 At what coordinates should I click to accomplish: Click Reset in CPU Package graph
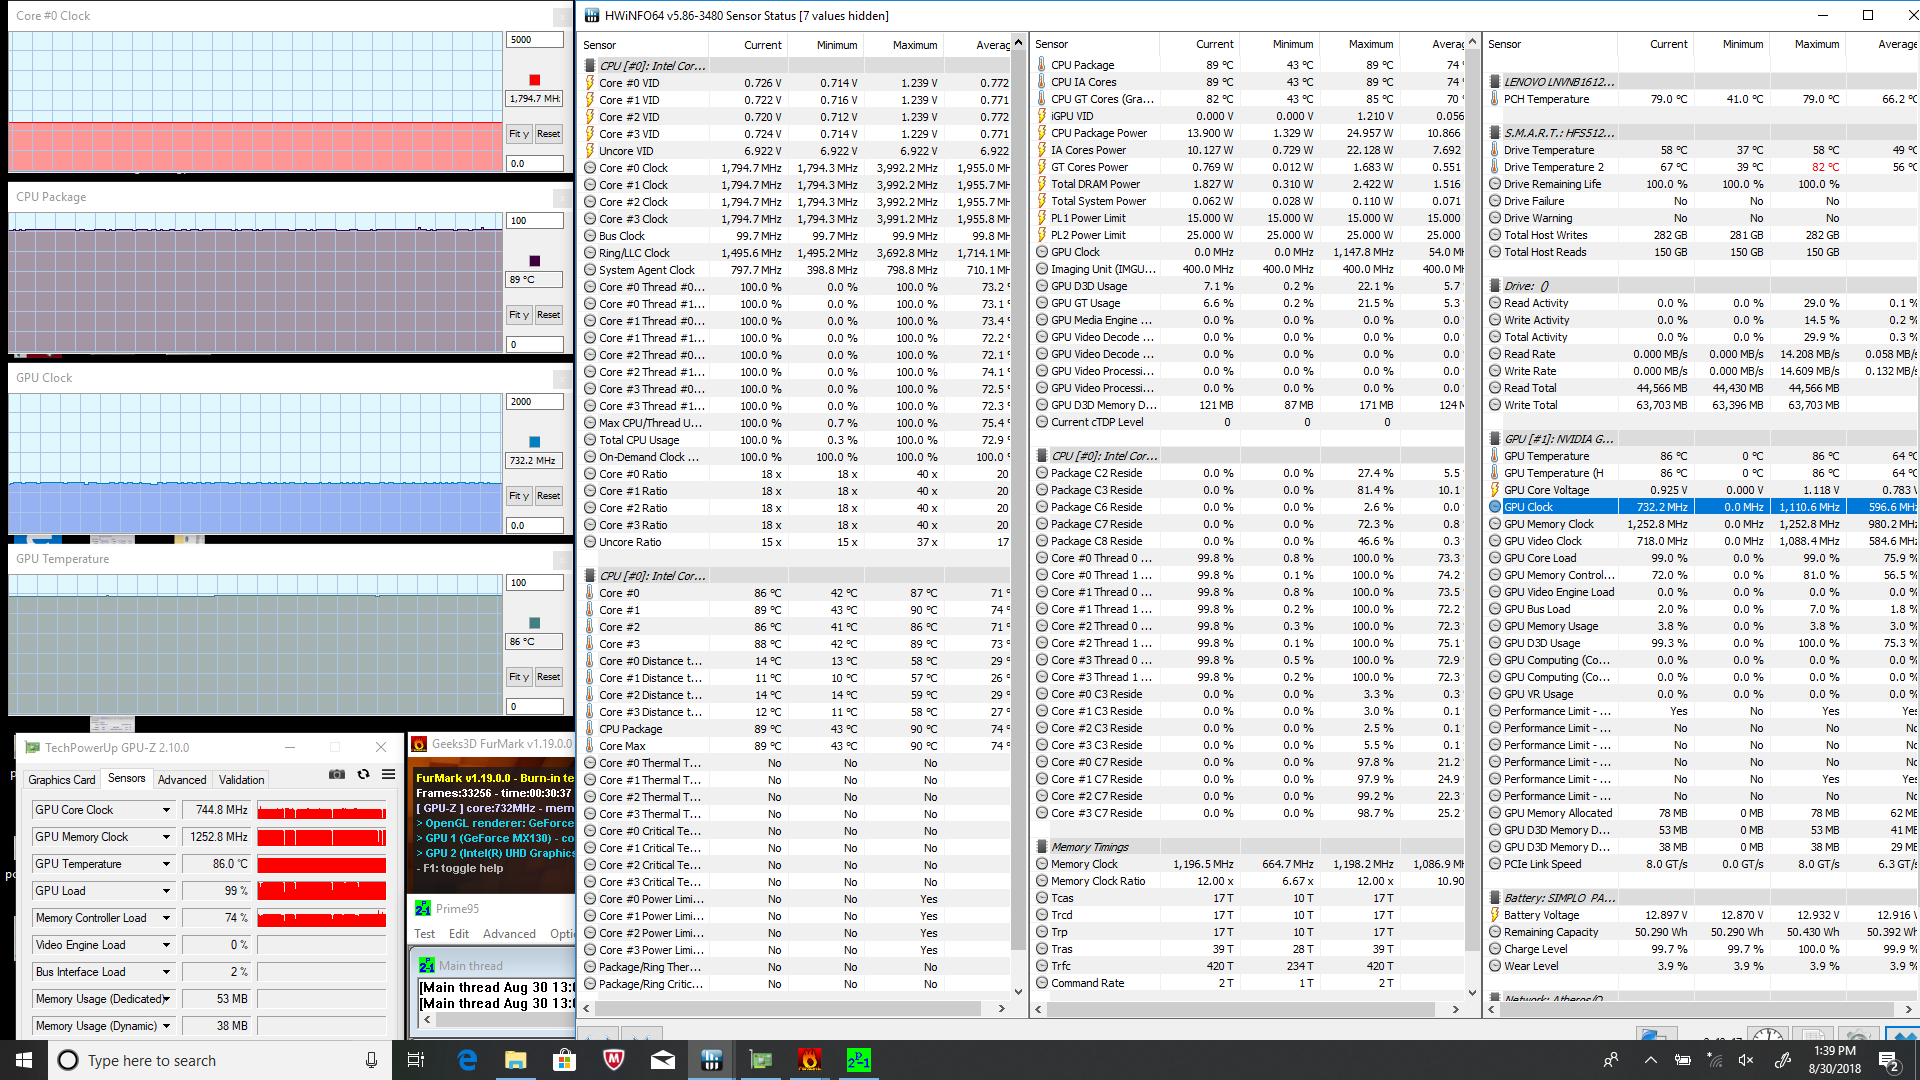point(549,315)
